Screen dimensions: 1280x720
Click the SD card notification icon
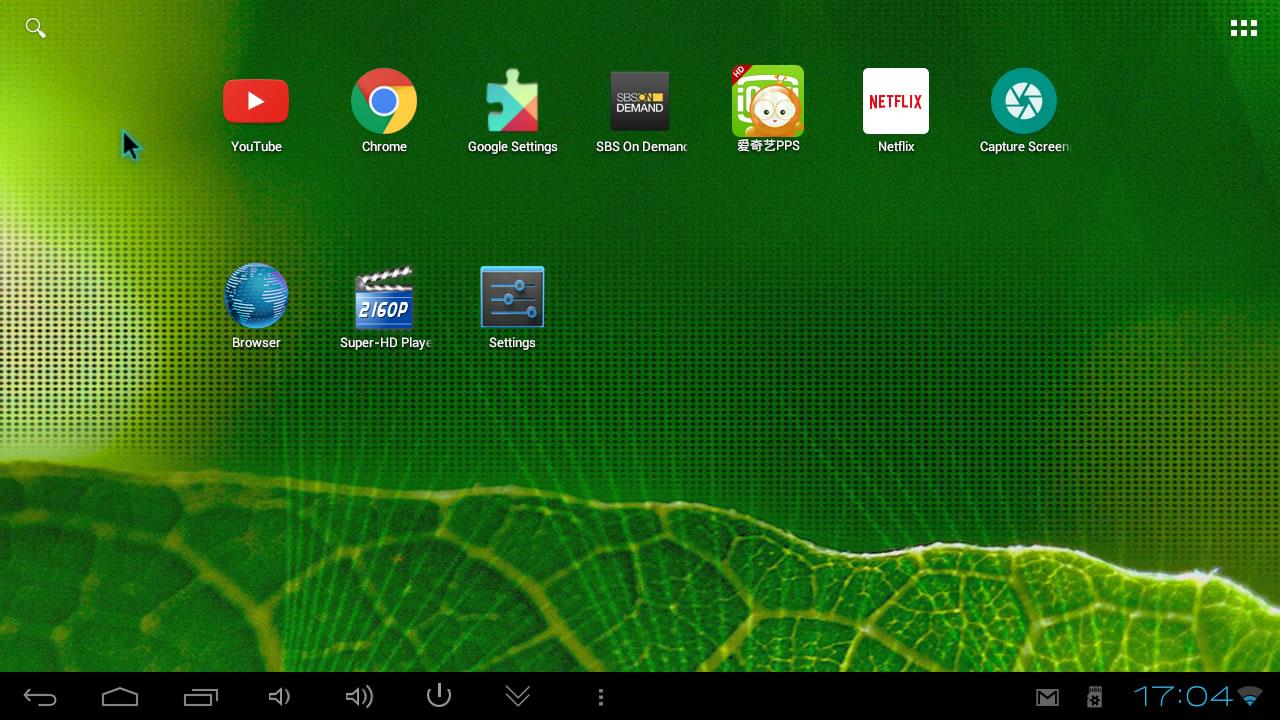point(1095,697)
